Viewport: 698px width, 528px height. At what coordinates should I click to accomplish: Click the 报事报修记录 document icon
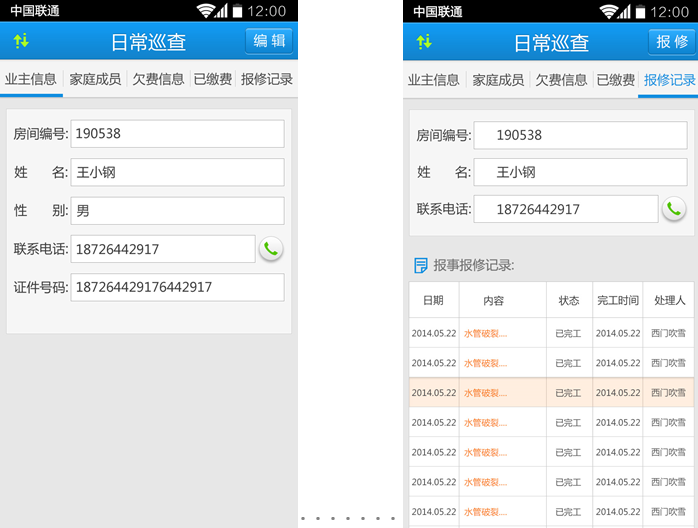[420, 265]
